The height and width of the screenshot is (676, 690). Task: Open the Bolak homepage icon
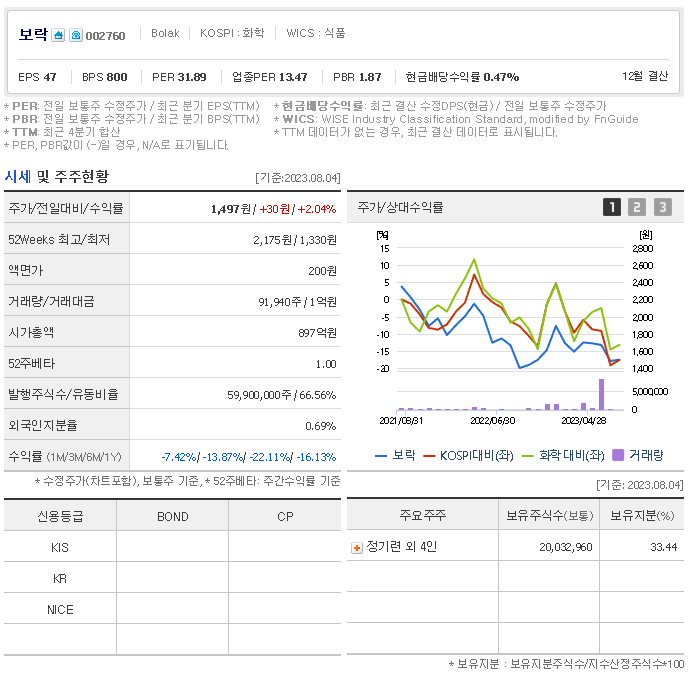(58, 35)
